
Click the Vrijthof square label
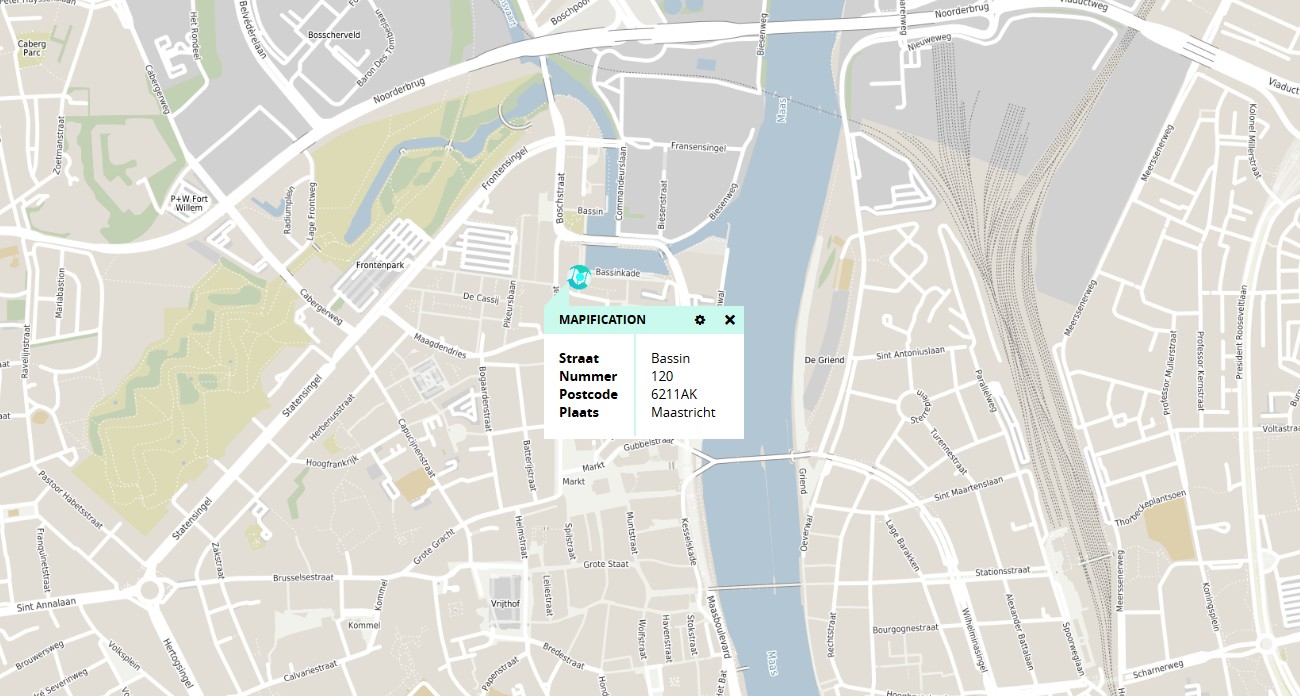pos(505,603)
